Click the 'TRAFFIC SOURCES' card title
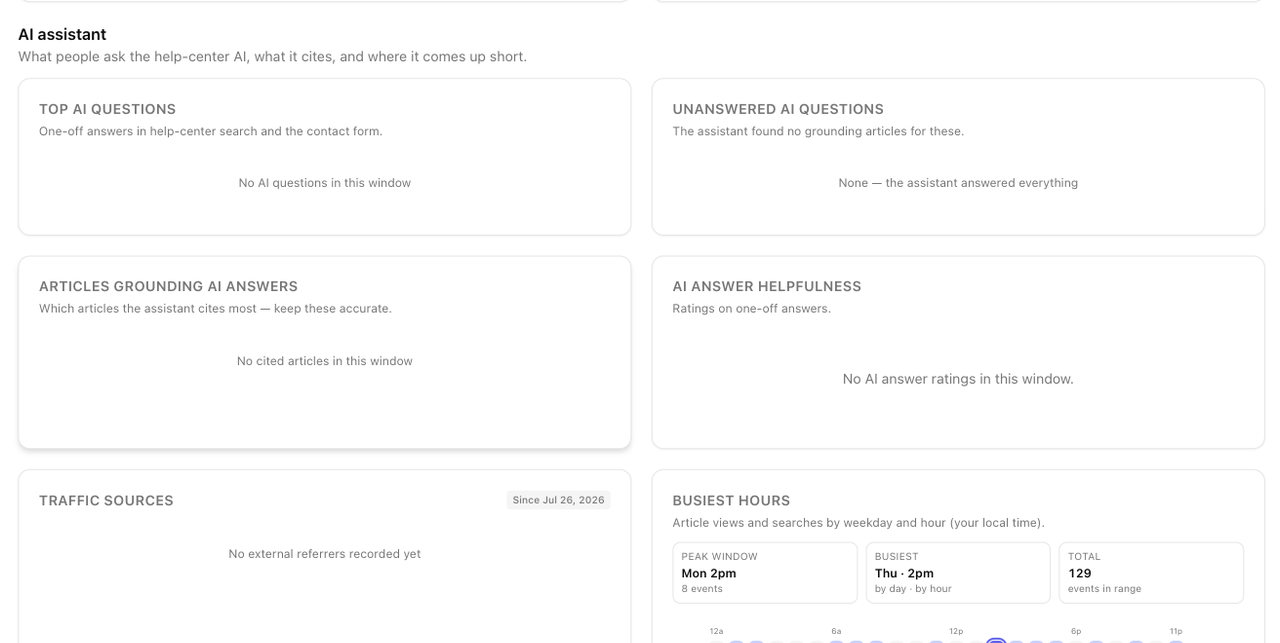The width and height of the screenshot is (1280, 643). coord(106,500)
